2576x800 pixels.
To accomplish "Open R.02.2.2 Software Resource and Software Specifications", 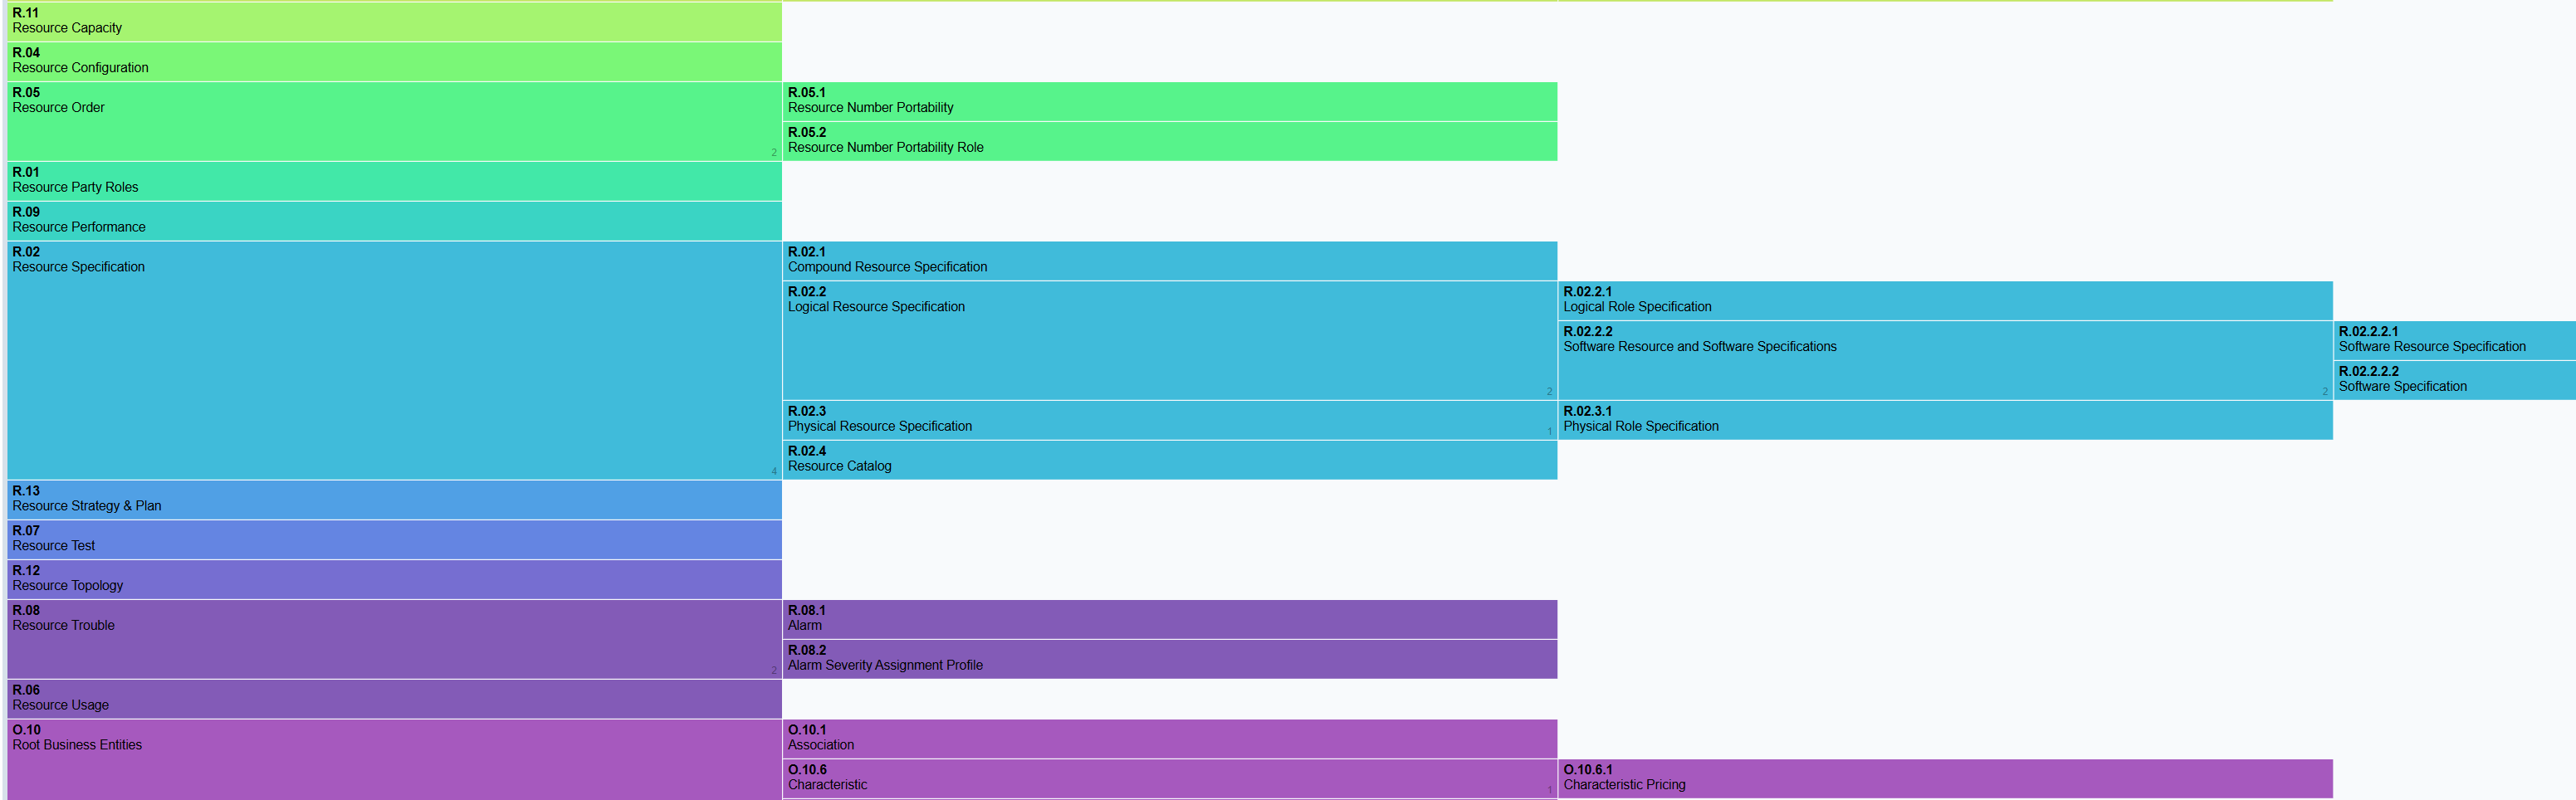I will pyautogui.click(x=1945, y=360).
